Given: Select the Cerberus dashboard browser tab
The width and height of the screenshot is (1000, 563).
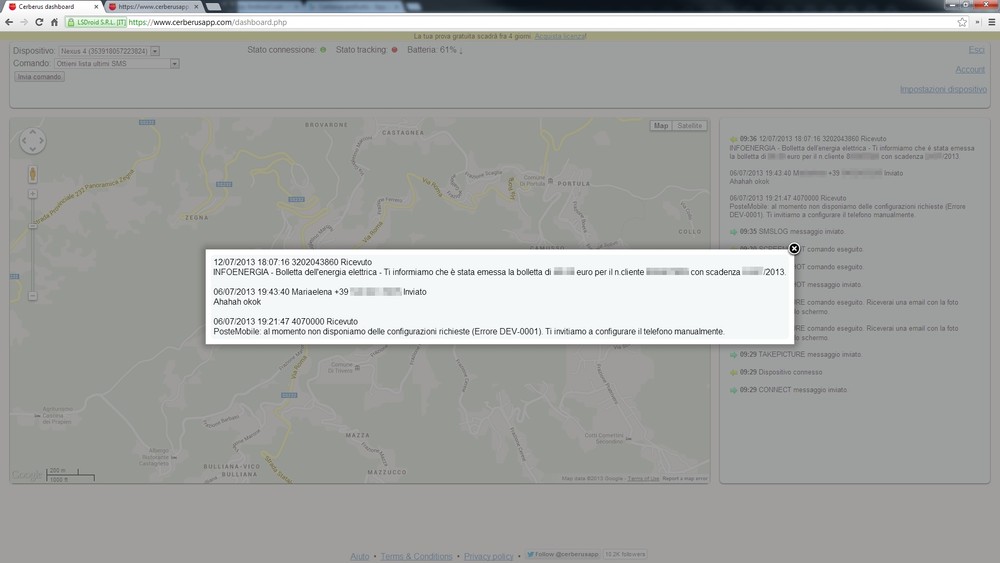Looking at the screenshot, I should coord(52,6).
